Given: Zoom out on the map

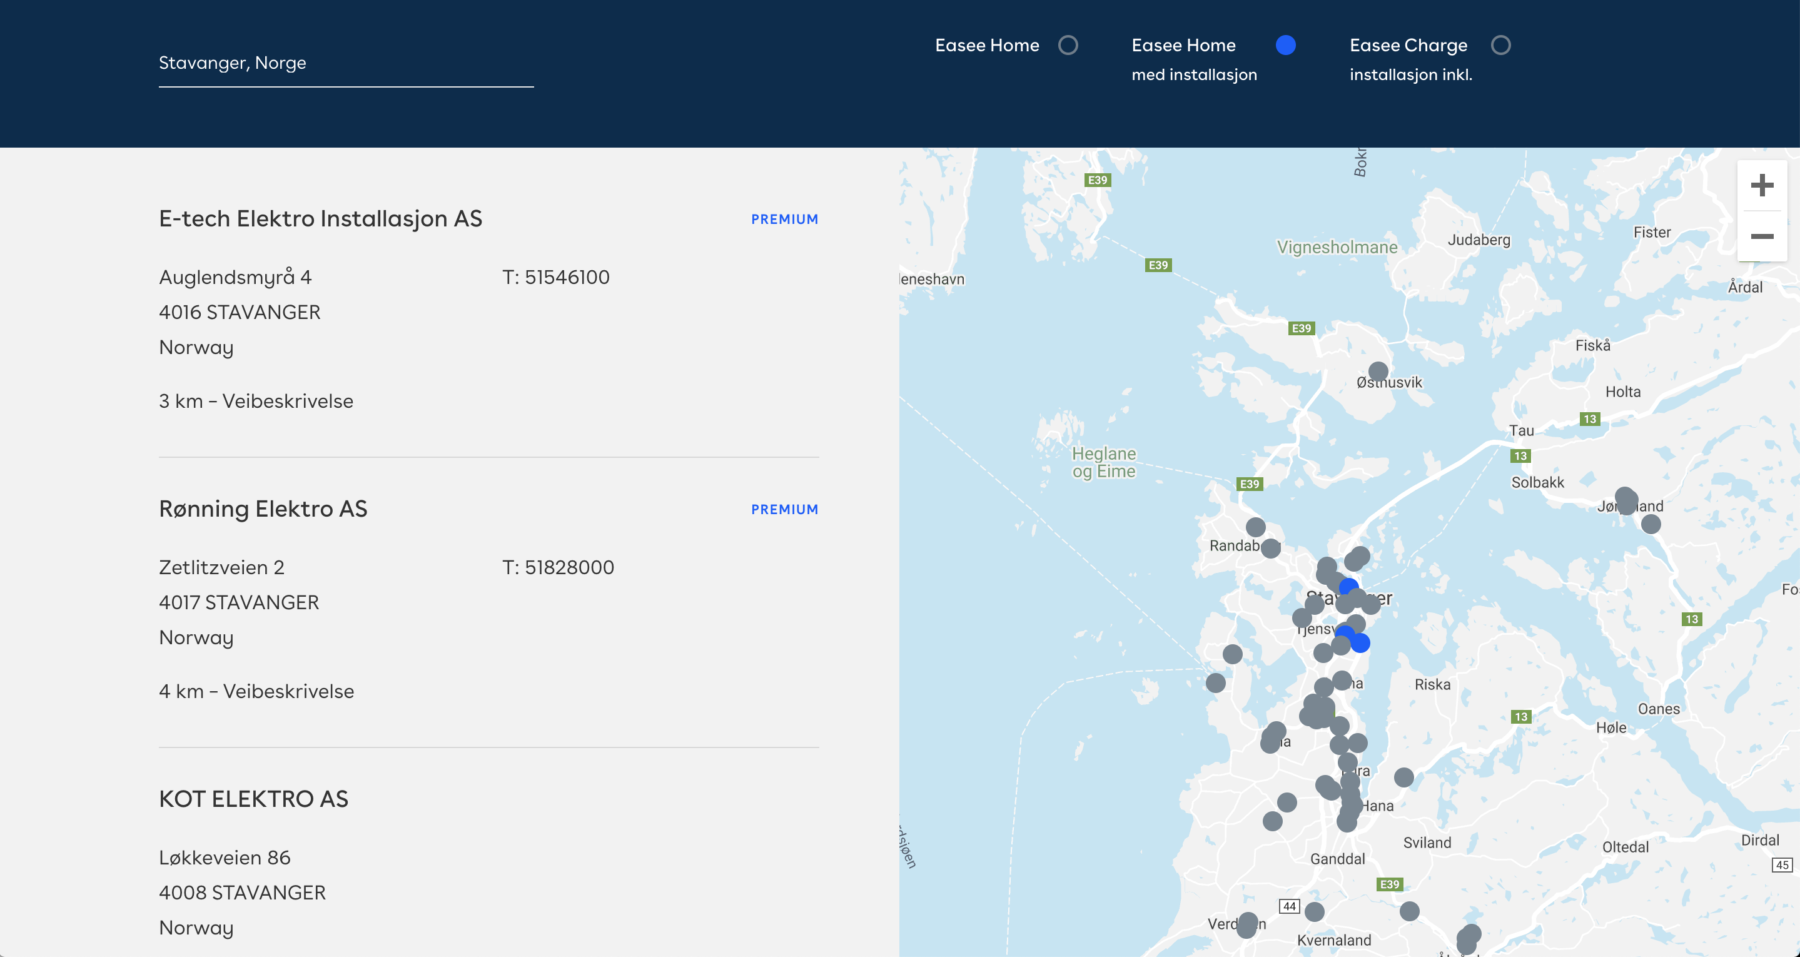Looking at the screenshot, I should point(1762,237).
